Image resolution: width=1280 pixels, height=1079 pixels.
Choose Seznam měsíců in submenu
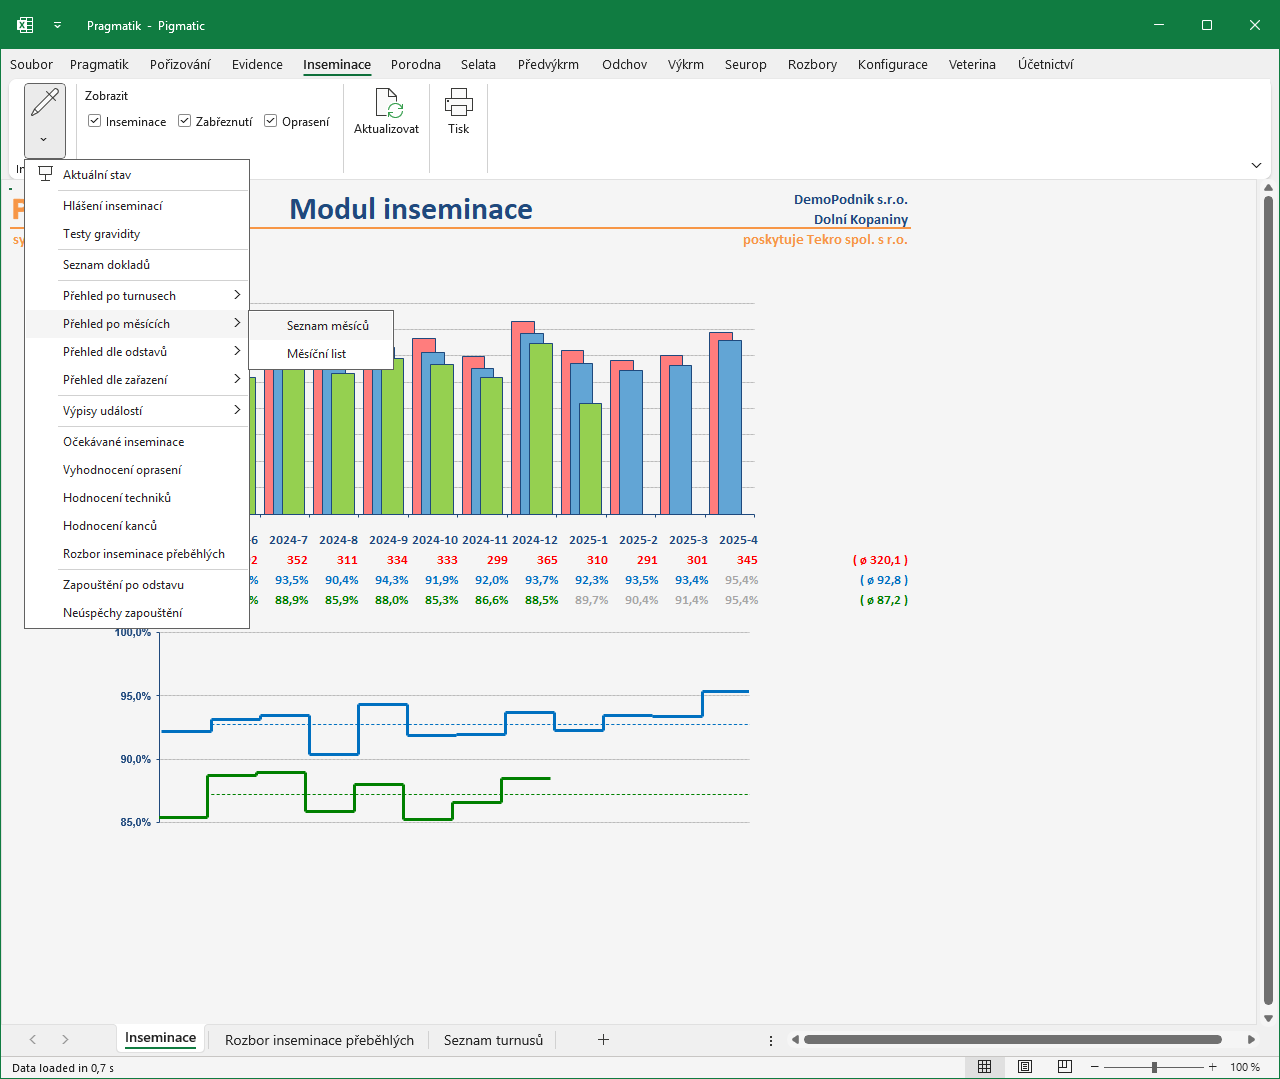[321, 326]
